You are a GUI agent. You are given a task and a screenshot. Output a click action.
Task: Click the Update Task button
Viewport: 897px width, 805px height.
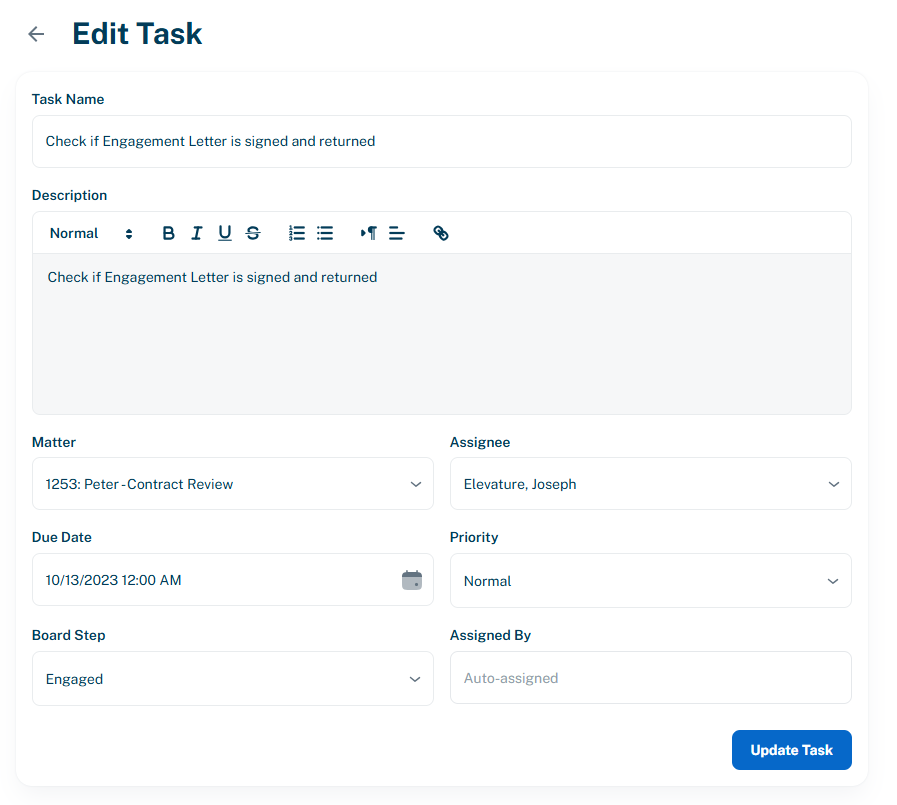[791, 749]
